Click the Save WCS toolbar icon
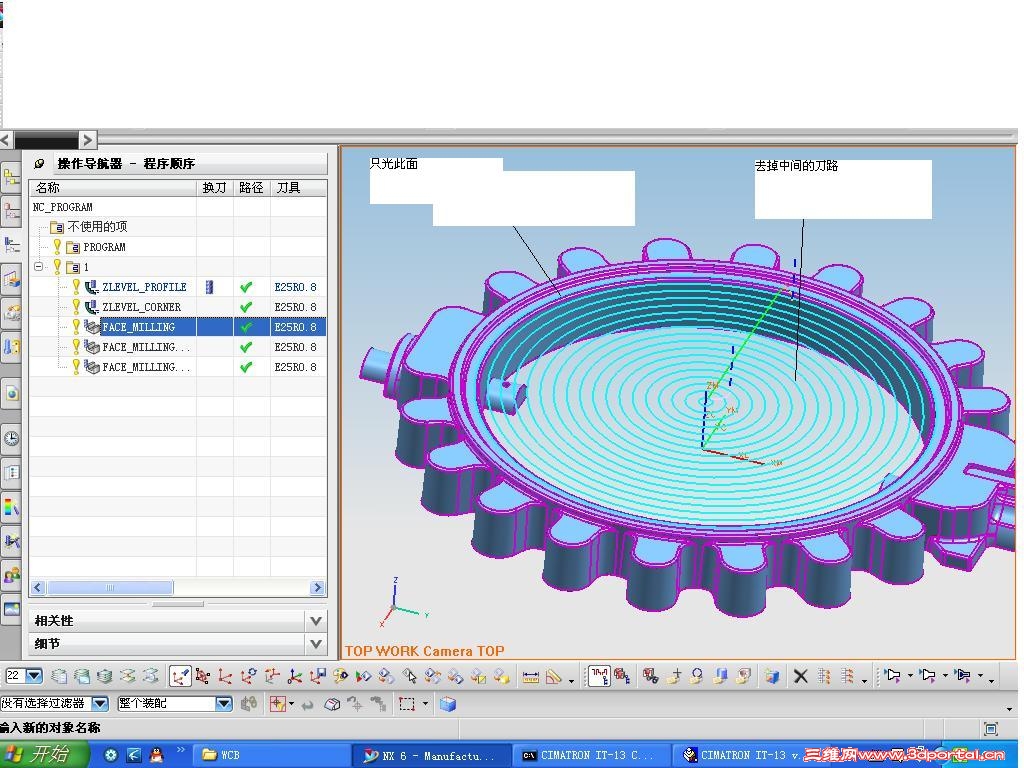This screenshot has width=1024, height=768. pyautogui.click(x=317, y=676)
